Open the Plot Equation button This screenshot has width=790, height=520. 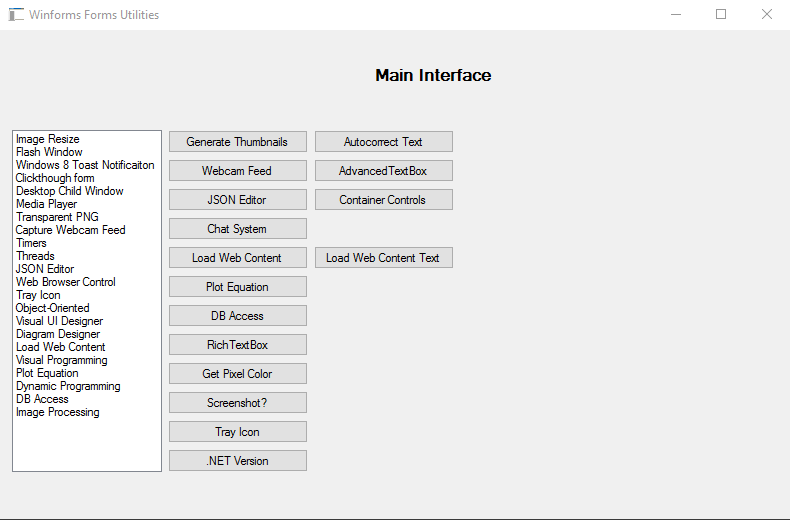coord(238,287)
